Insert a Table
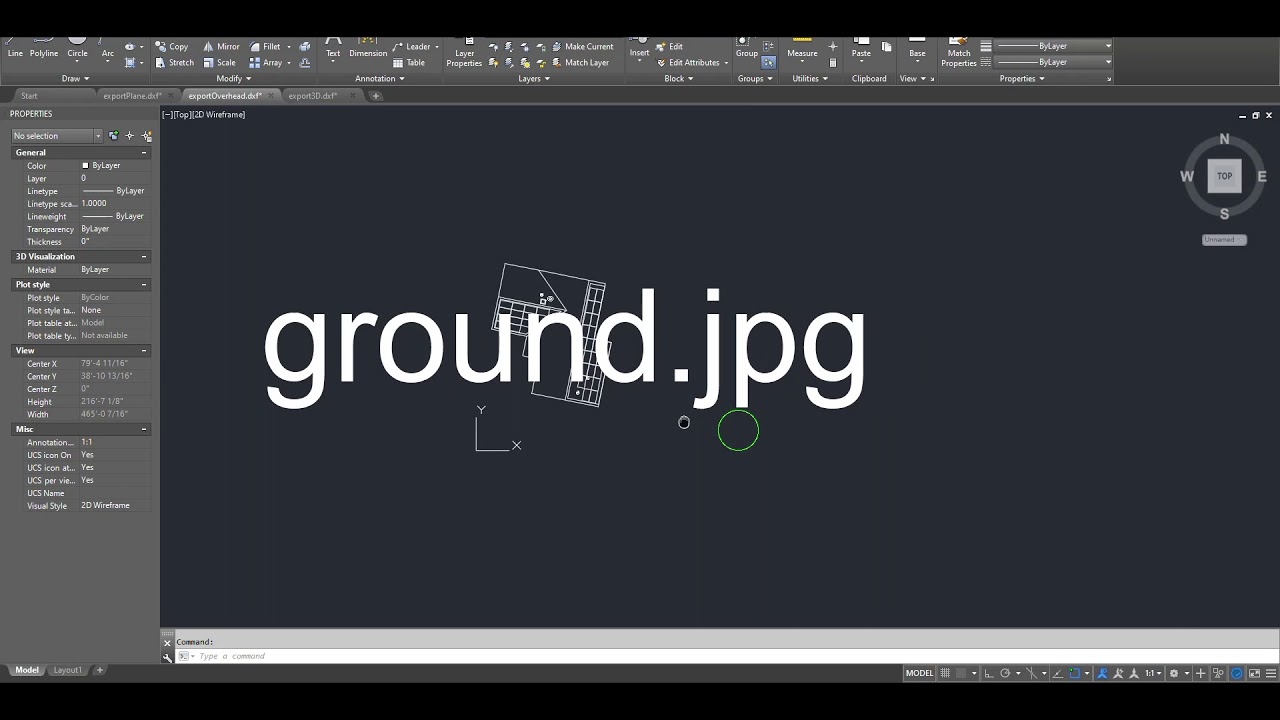This screenshot has height=720, width=1280. 409,62
